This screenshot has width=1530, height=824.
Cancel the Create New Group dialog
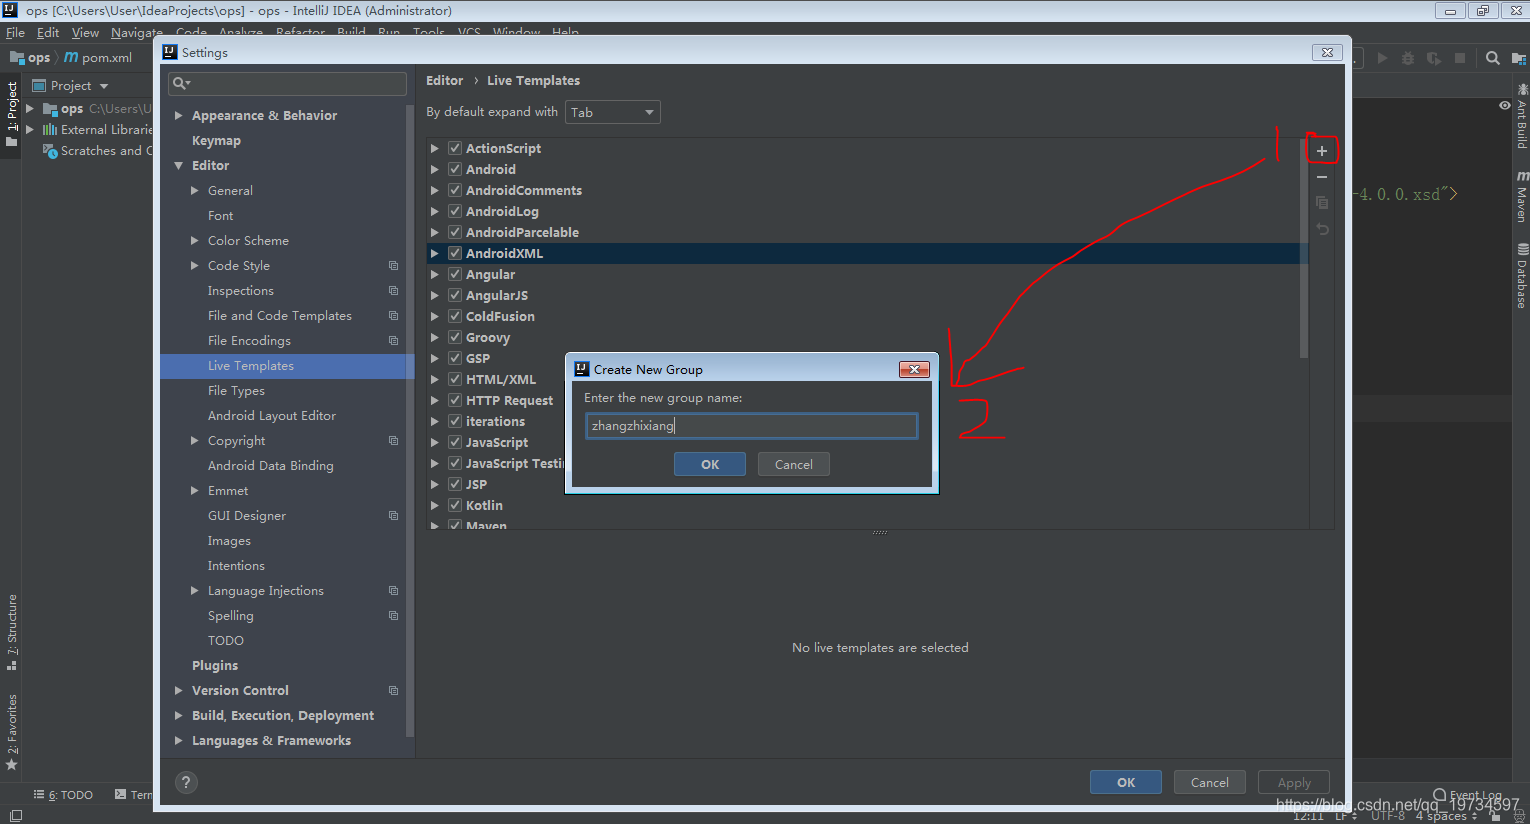pos(794,464)
